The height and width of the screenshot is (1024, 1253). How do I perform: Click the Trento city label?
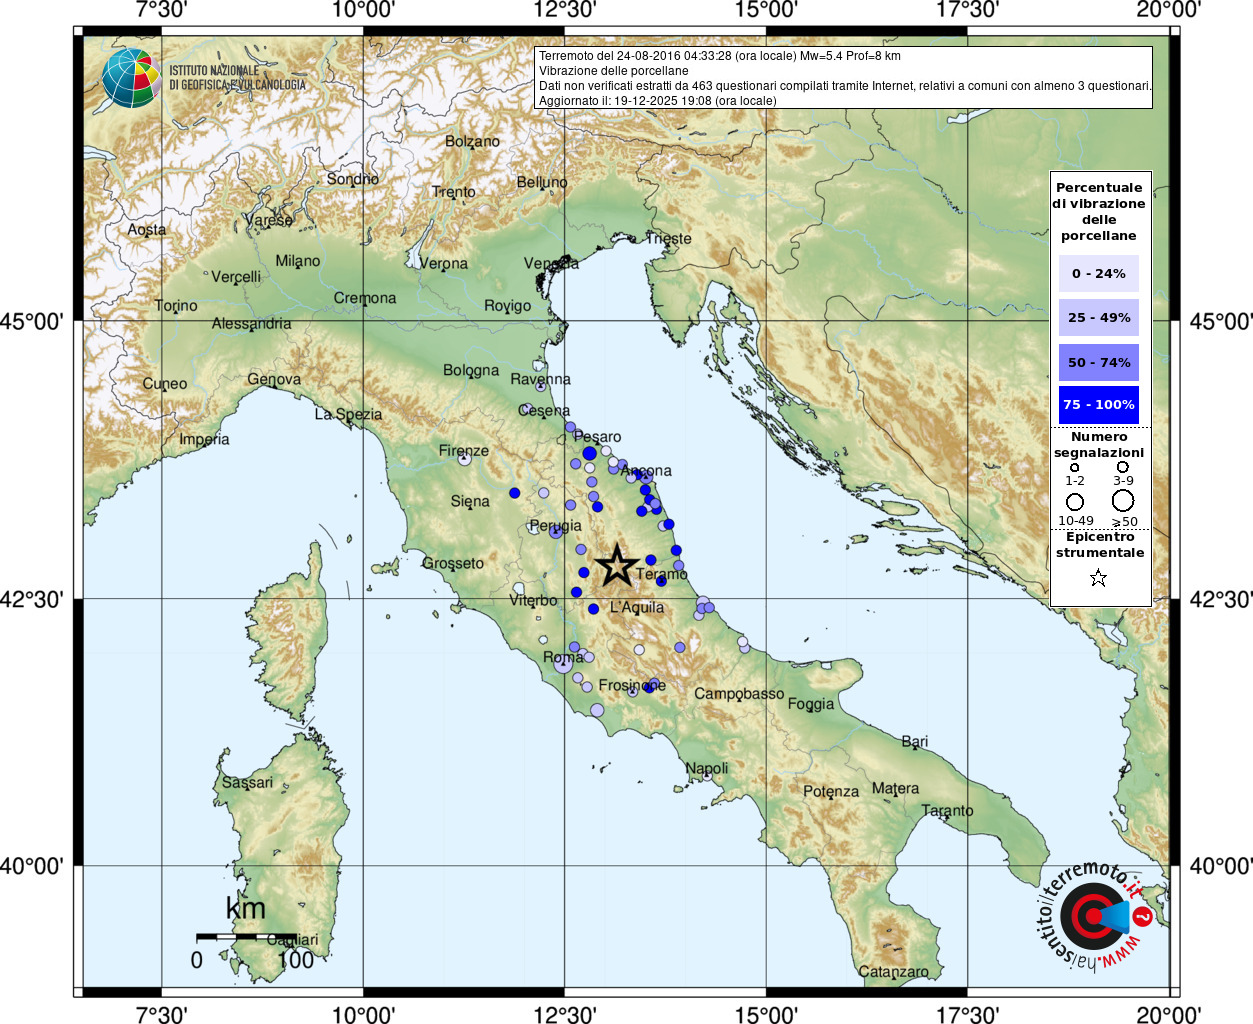click(x=454, y=192)
